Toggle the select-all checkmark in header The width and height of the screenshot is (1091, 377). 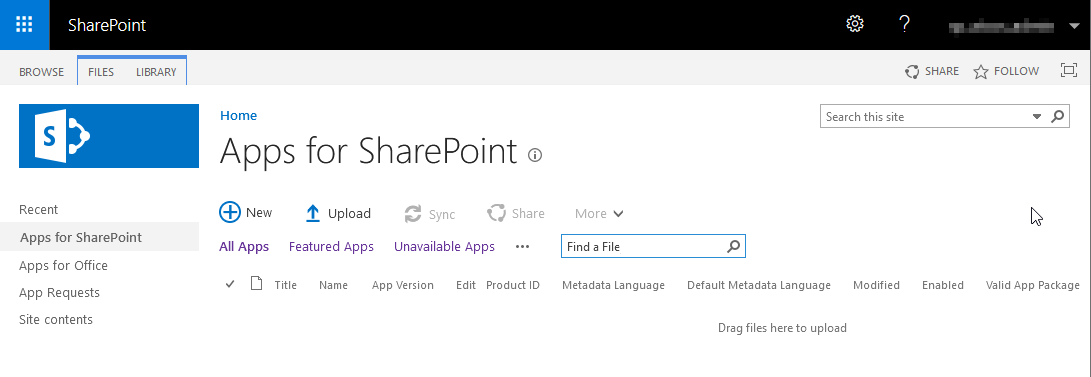click(x=230, y=284)
